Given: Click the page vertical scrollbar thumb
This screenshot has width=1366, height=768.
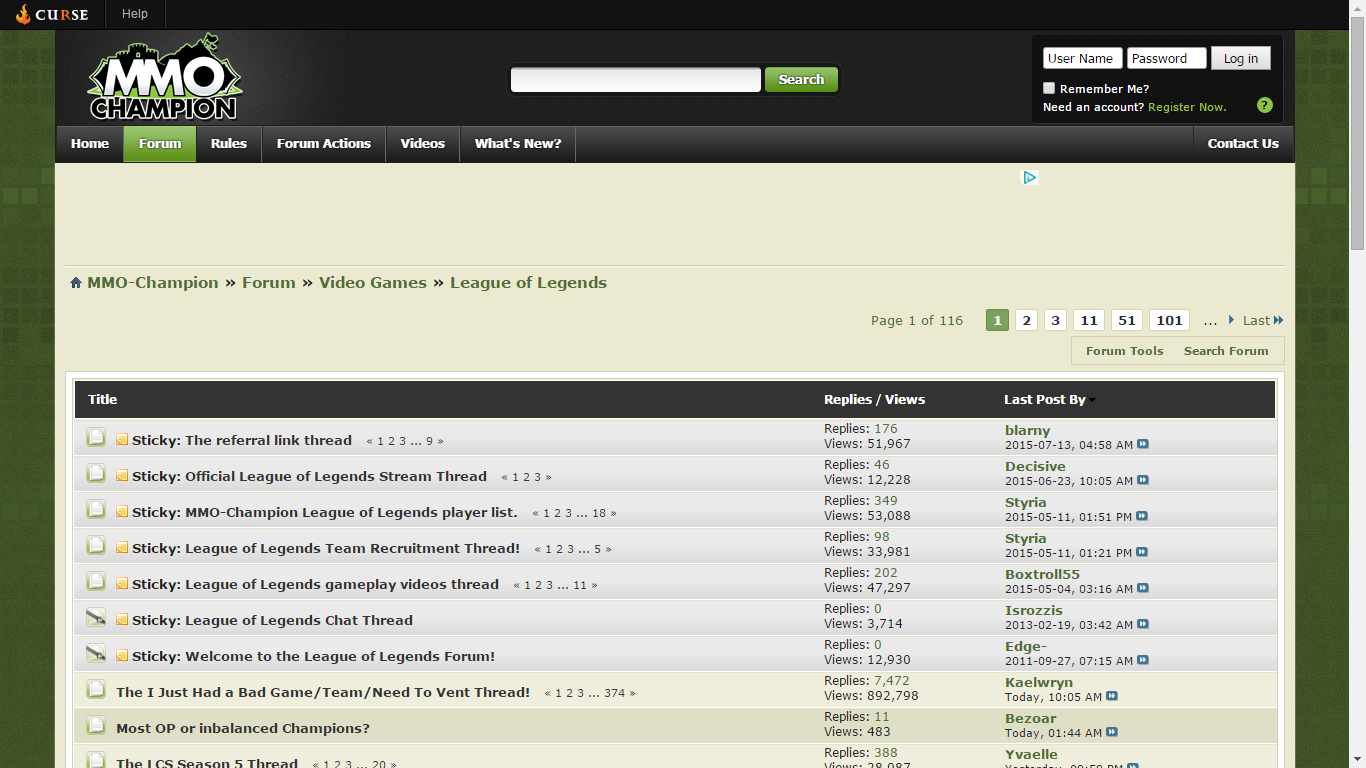Looking at the screenshot, I should pos(1357,133).
